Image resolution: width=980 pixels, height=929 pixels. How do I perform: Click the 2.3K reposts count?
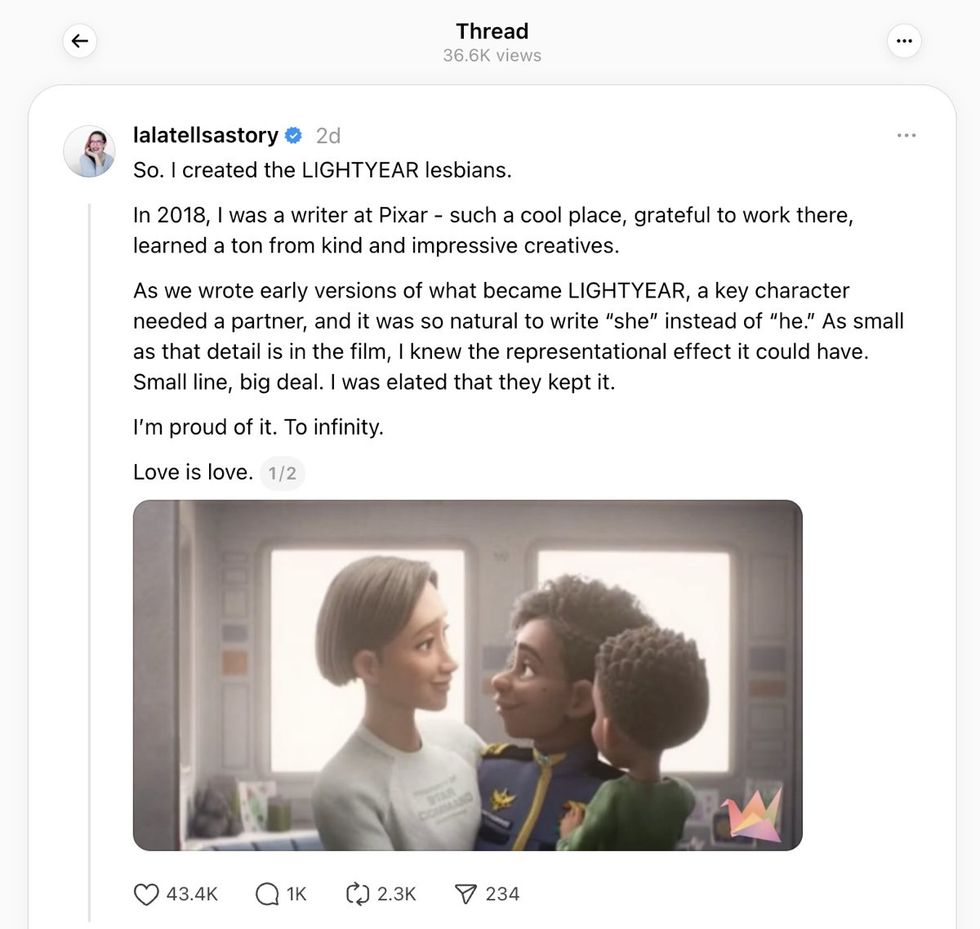396,894
